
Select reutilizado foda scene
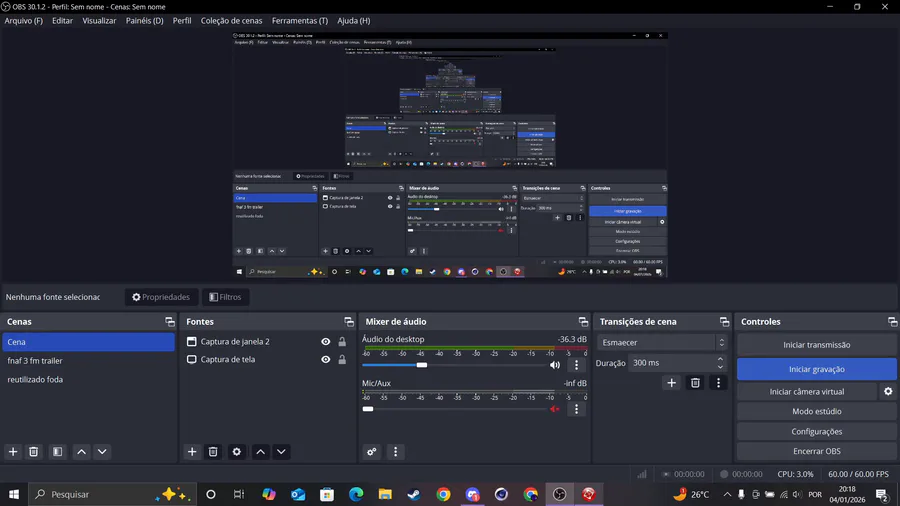coord(88,379)
